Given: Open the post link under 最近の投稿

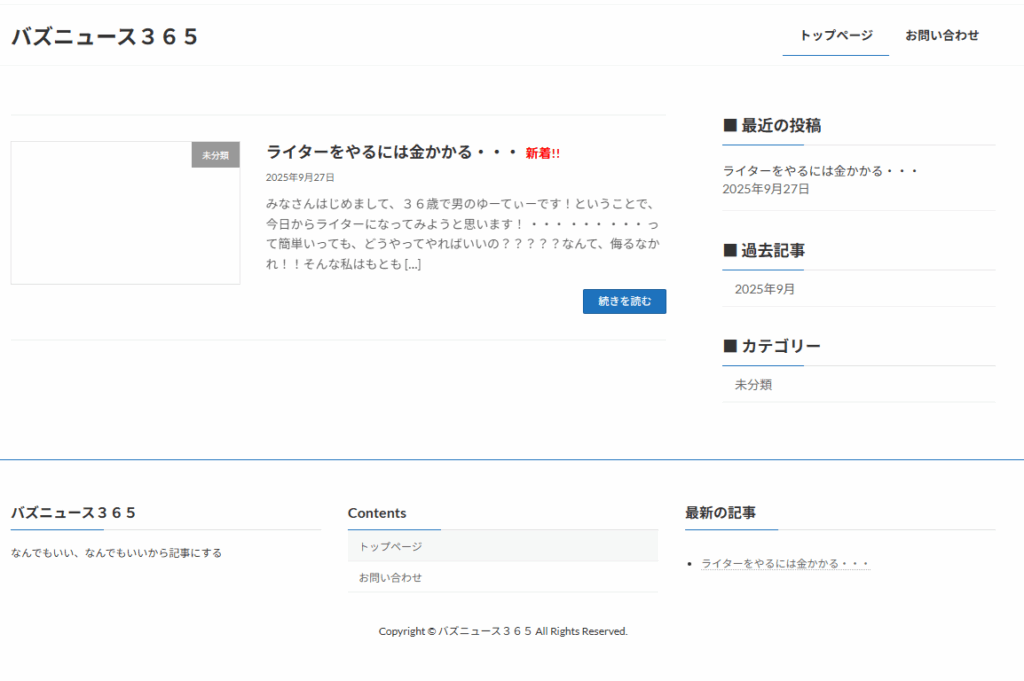Looking at the screenshot, I should pyautogui.click(x=820, y=171).
